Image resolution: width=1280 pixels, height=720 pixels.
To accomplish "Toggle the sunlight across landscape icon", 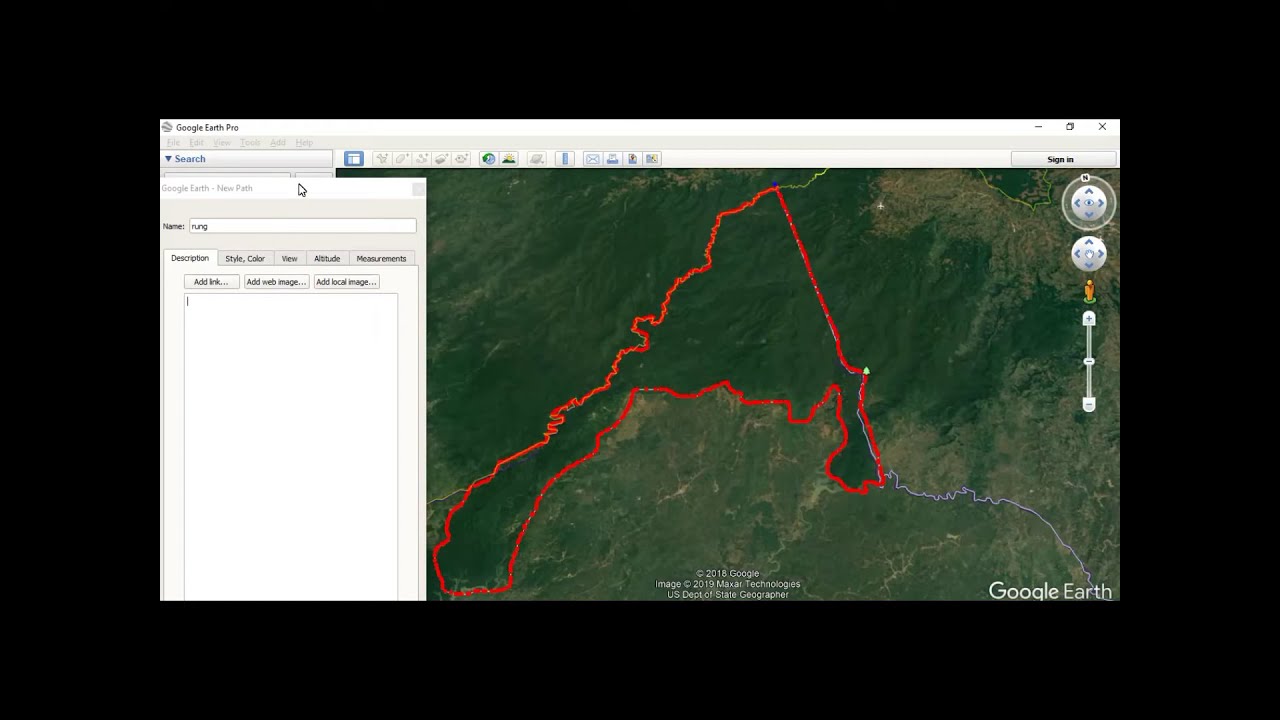I will click(x=509, y=158).
